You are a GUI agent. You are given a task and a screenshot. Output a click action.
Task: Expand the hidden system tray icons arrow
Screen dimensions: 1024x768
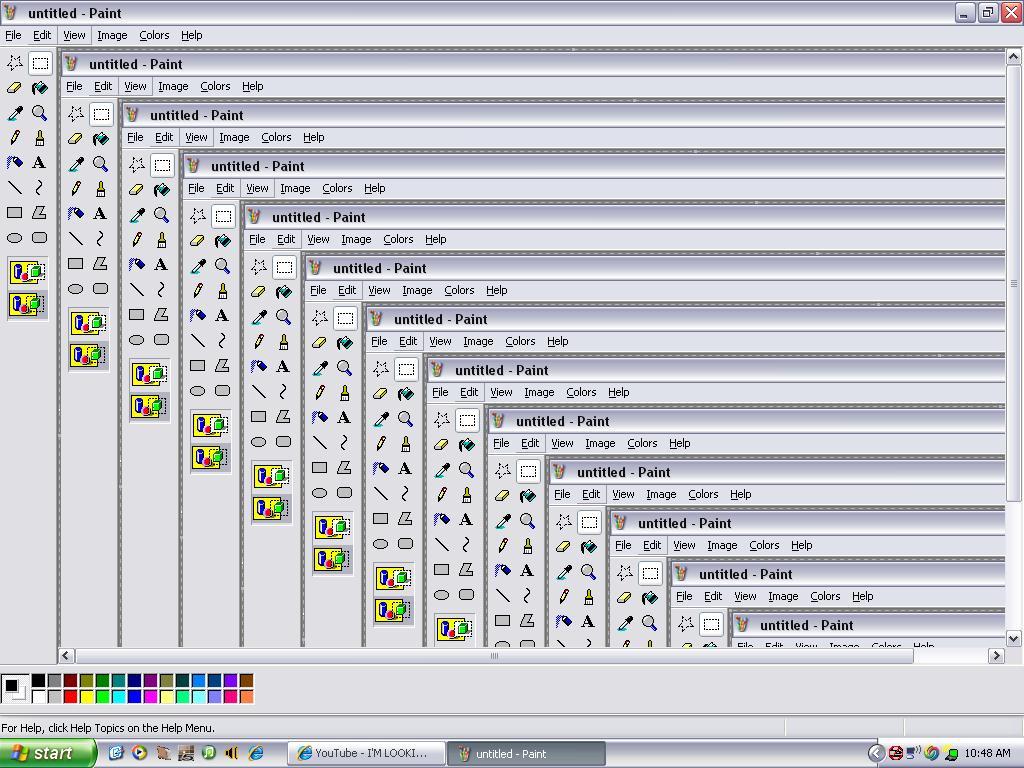876,753
